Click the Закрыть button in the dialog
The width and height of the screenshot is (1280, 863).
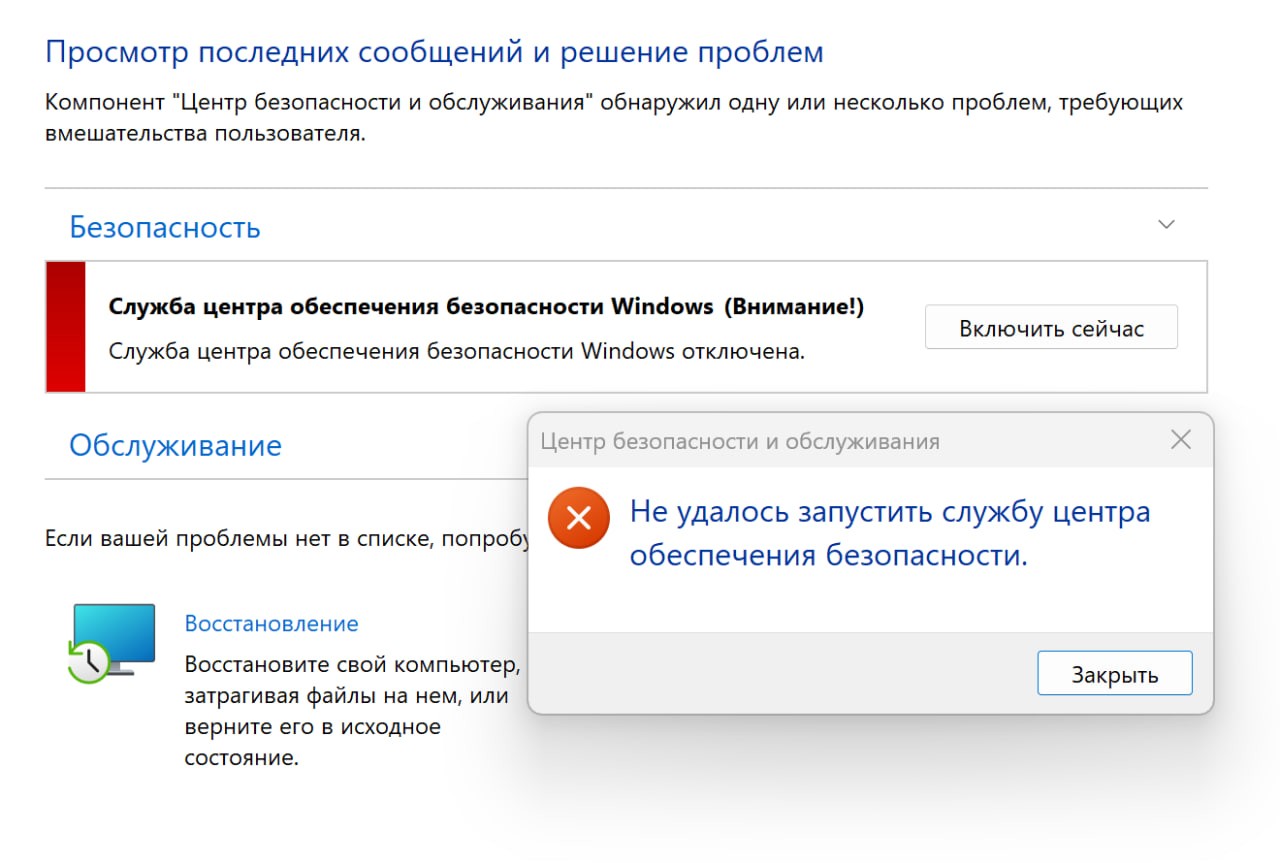coord(1115,674)
